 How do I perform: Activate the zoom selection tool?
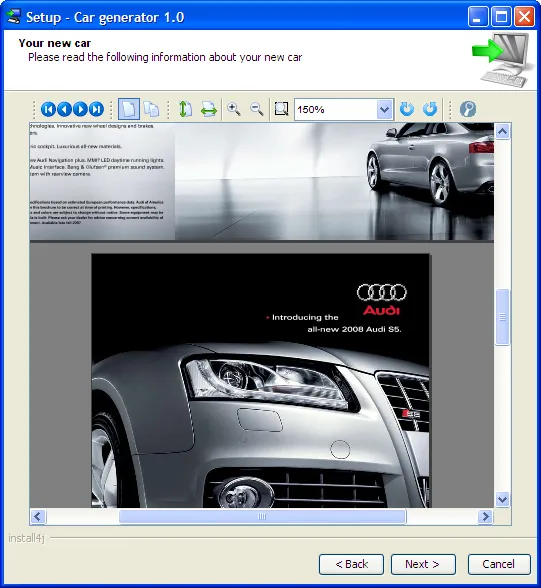281,109
